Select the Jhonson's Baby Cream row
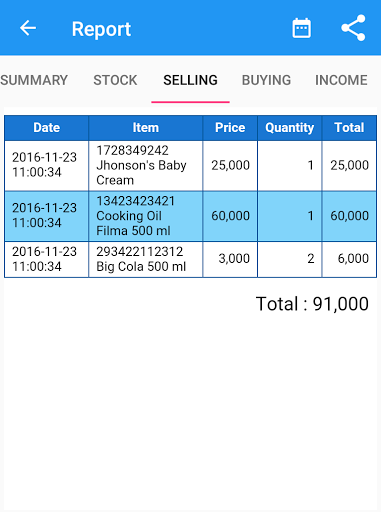The image size is (381, 512). pyautogui.click(x=190, y=166)
